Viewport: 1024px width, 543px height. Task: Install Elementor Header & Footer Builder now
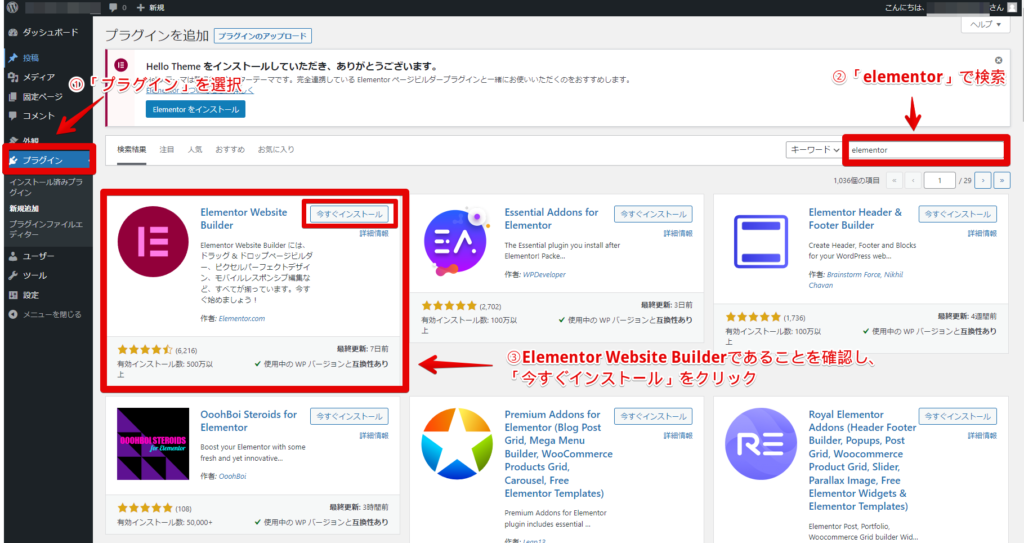pos(957,214)
